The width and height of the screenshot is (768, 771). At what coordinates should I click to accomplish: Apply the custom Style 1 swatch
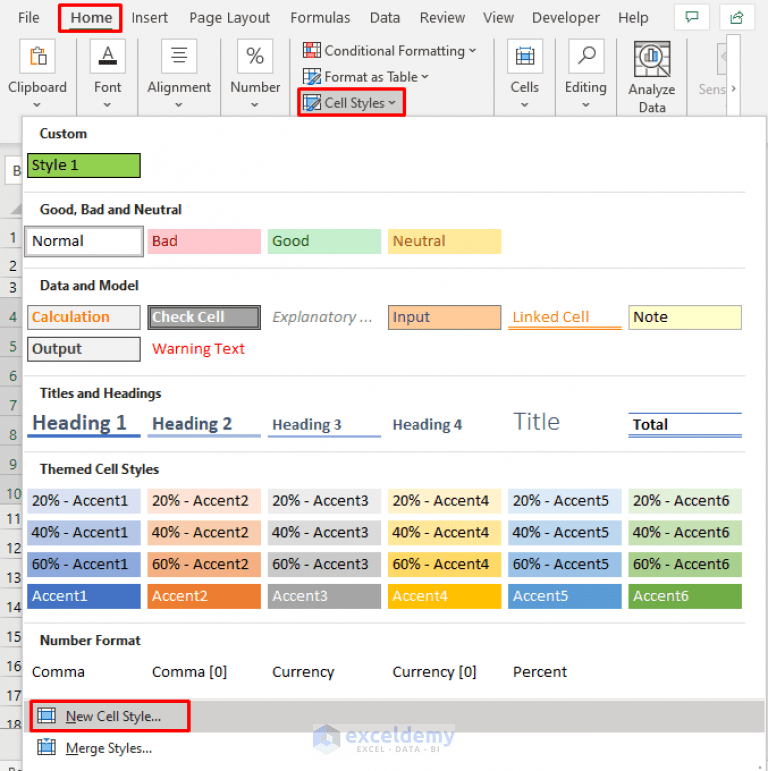click(84, 165)
